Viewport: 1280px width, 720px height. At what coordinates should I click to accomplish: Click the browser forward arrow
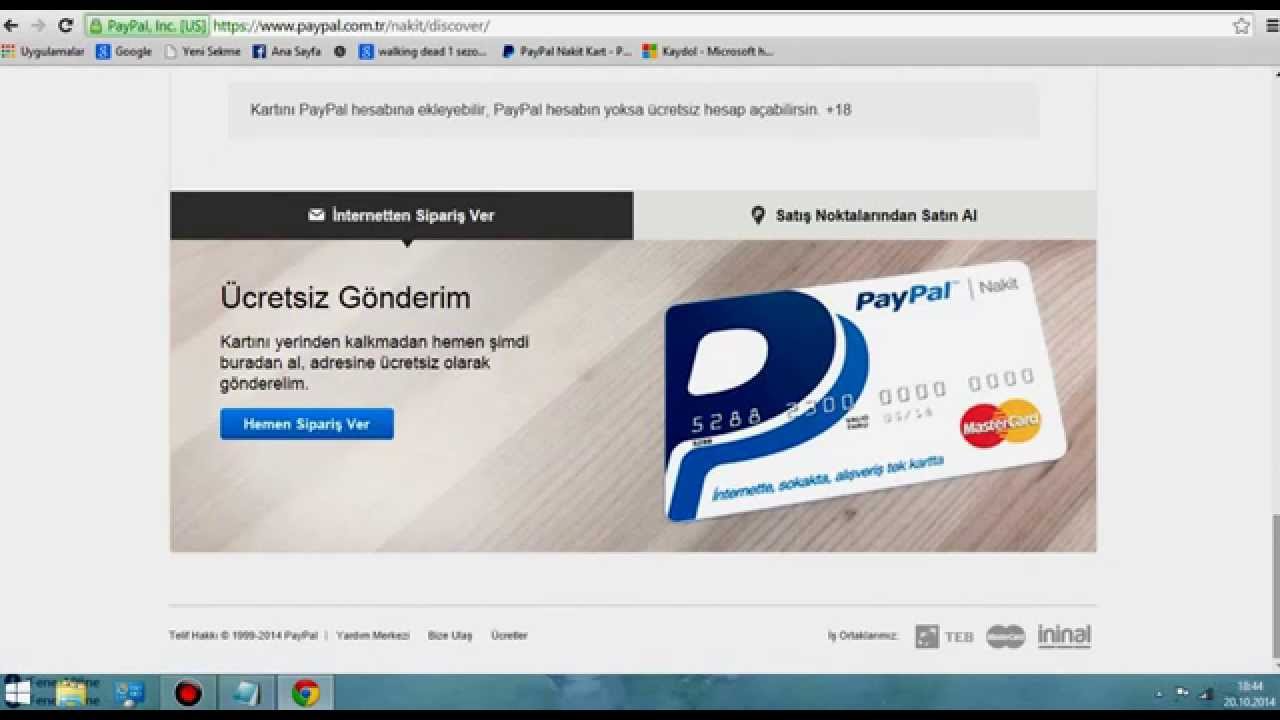38,26
